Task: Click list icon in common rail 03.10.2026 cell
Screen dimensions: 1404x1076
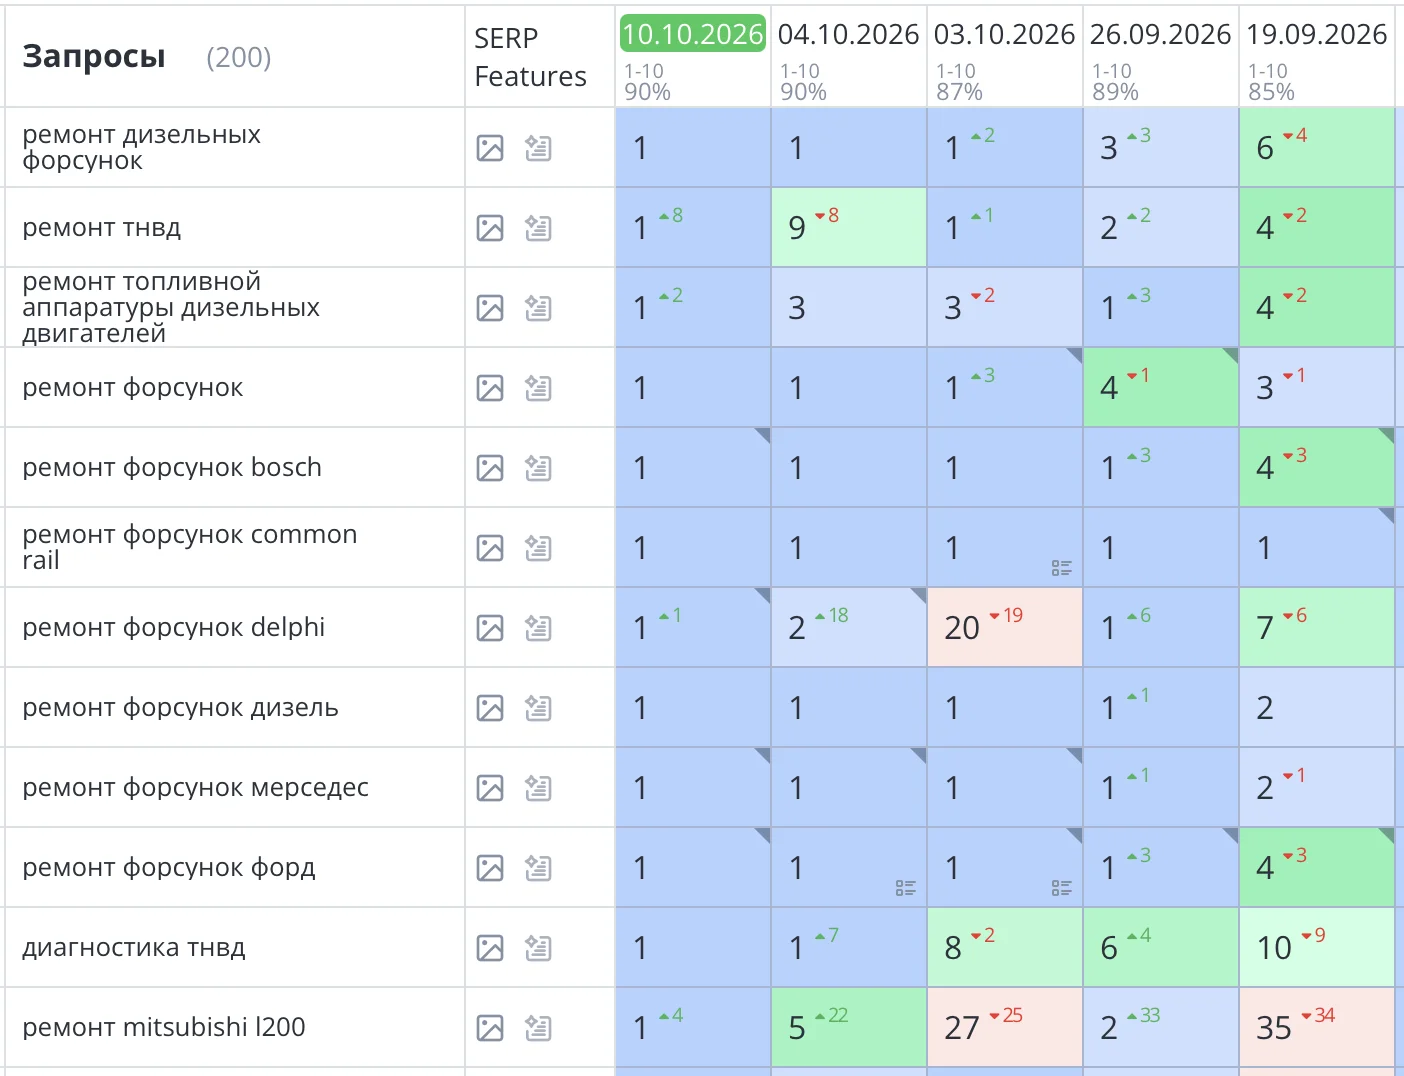Action: pos(1062,568)
